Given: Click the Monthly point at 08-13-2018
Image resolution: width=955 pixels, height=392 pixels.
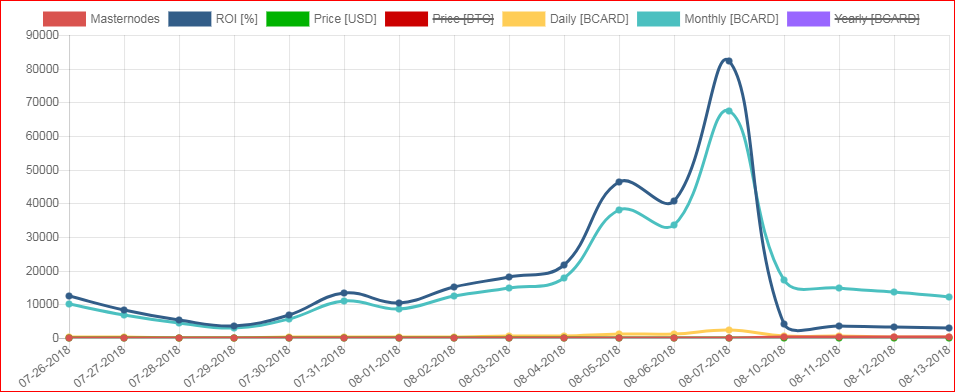Looking at the screenshot, I should point(948,297).
